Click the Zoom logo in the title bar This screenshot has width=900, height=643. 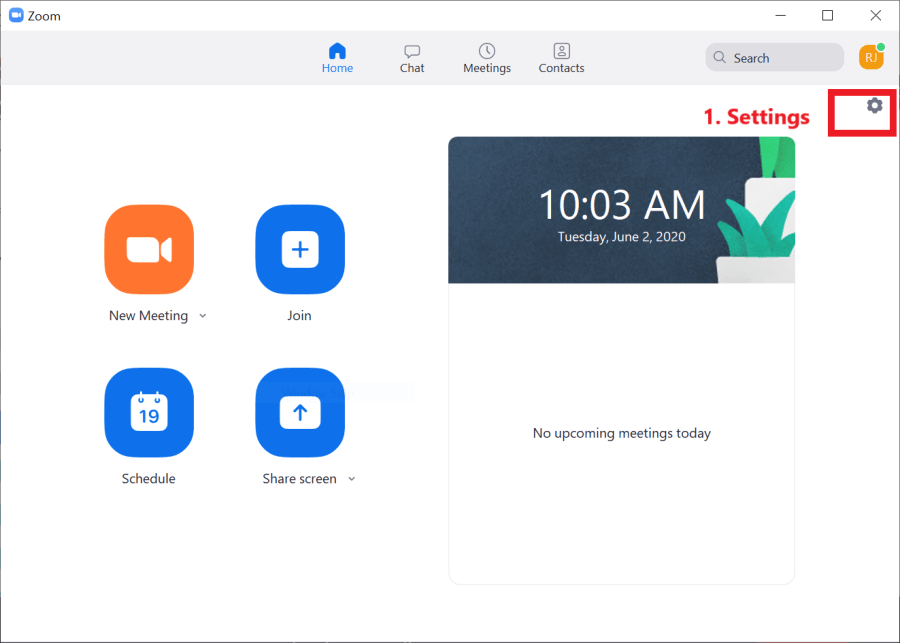tap(16, 16)
